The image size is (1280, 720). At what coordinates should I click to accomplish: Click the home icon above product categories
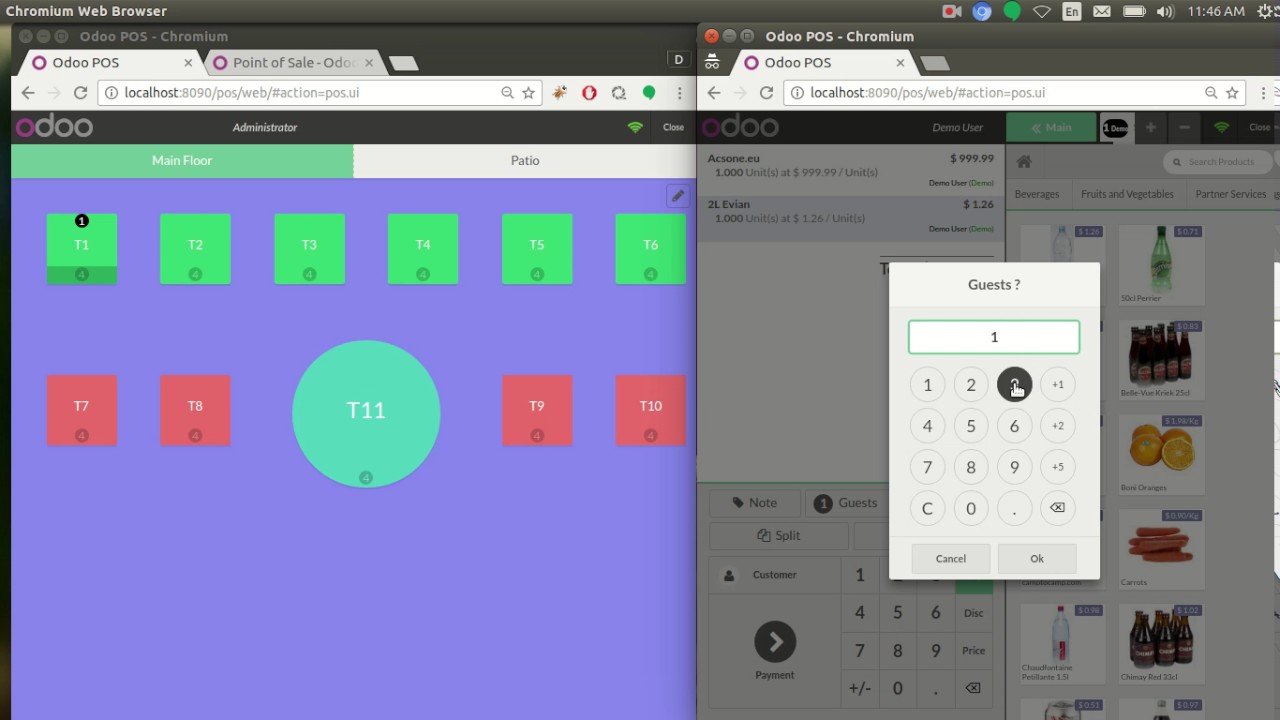click(x=1024, y=161)
